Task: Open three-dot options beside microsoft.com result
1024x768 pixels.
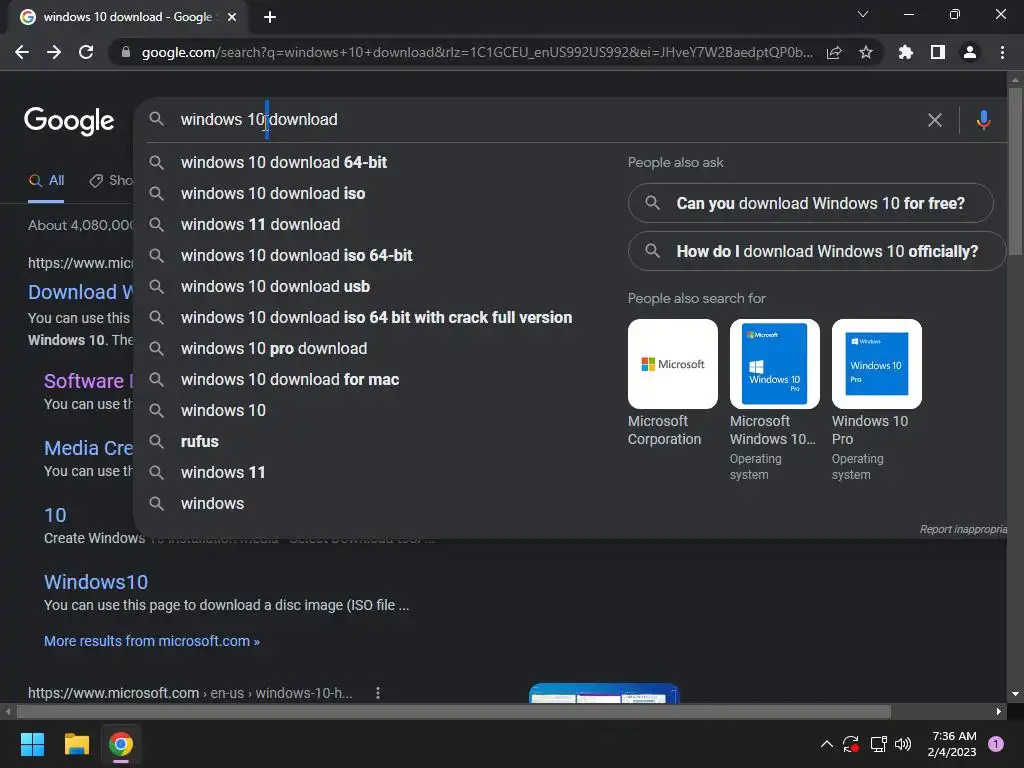Action: [377, 693]
